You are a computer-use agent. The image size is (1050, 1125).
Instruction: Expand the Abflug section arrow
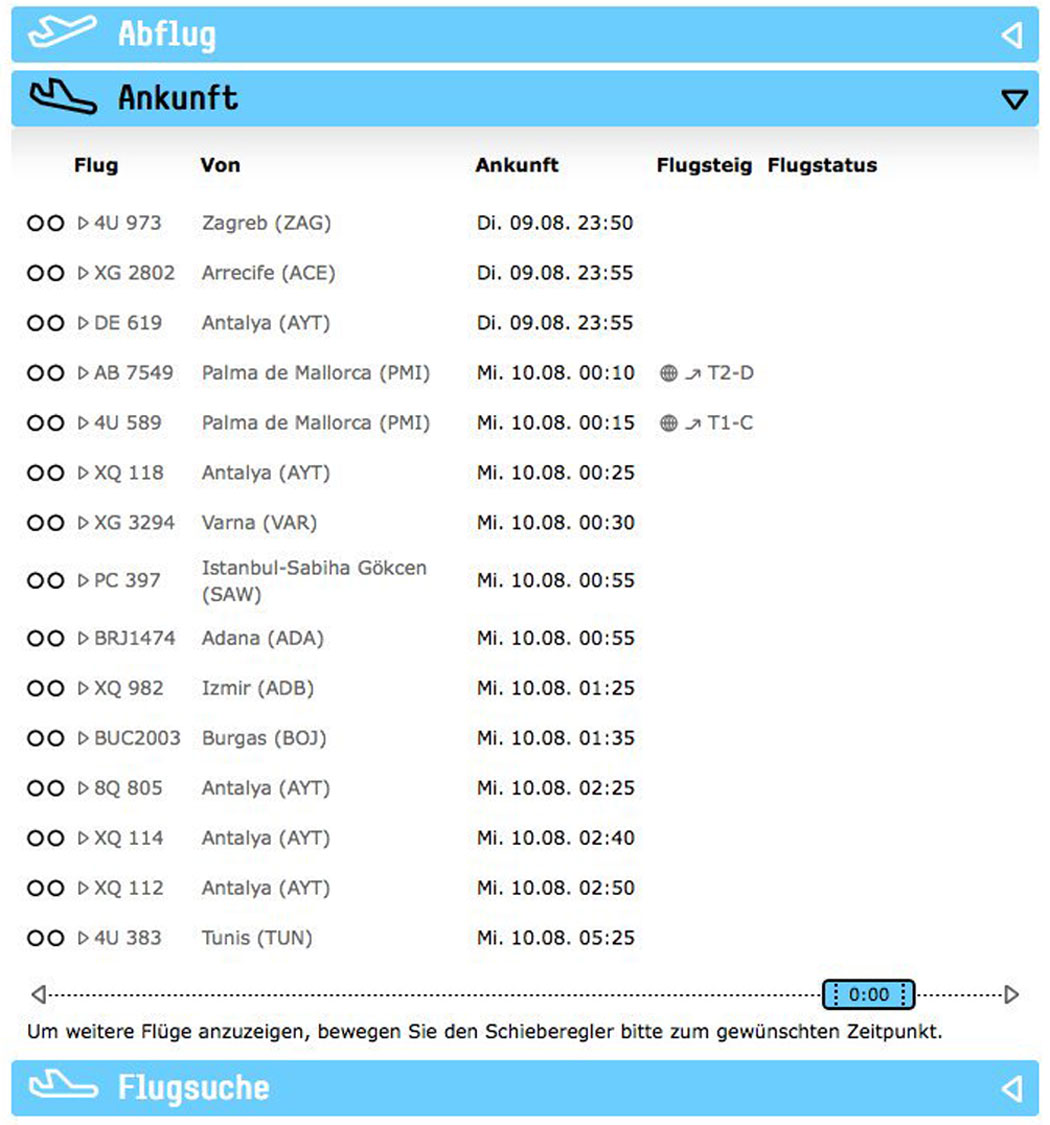[1012, 34]
